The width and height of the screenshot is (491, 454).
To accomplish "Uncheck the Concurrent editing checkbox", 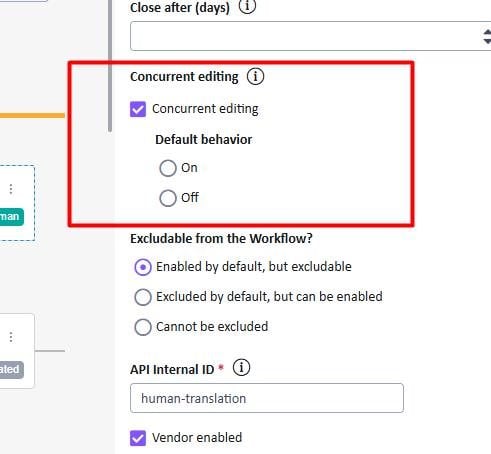I will (138, 109).
